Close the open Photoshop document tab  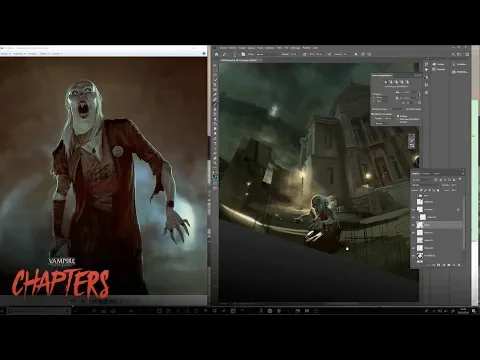point(261,60)
